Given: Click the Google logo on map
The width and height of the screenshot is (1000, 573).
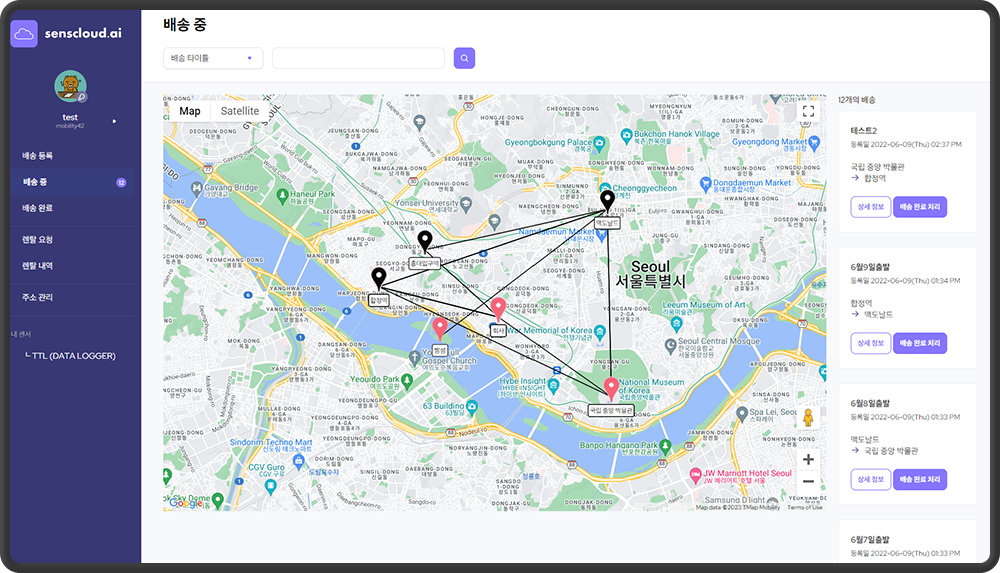Looking at the screenshot, I should [186, 503].
